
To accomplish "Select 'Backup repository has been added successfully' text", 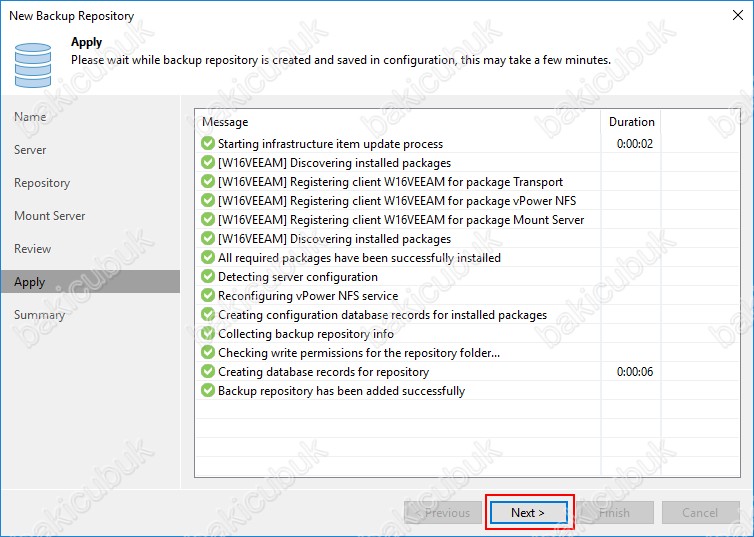I will pyautogui.click(x=341, y=391).
